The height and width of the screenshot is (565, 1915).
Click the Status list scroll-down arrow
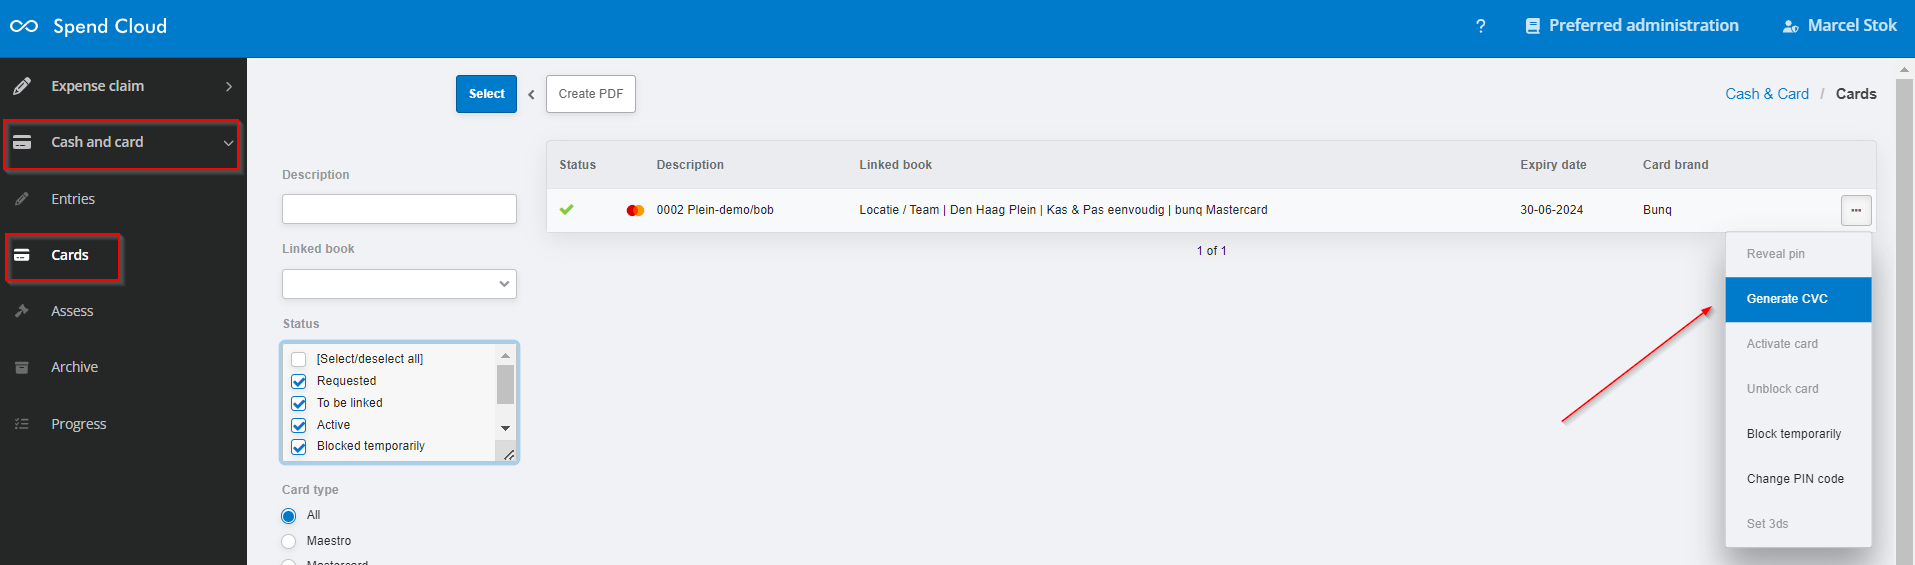click(505, 428)
